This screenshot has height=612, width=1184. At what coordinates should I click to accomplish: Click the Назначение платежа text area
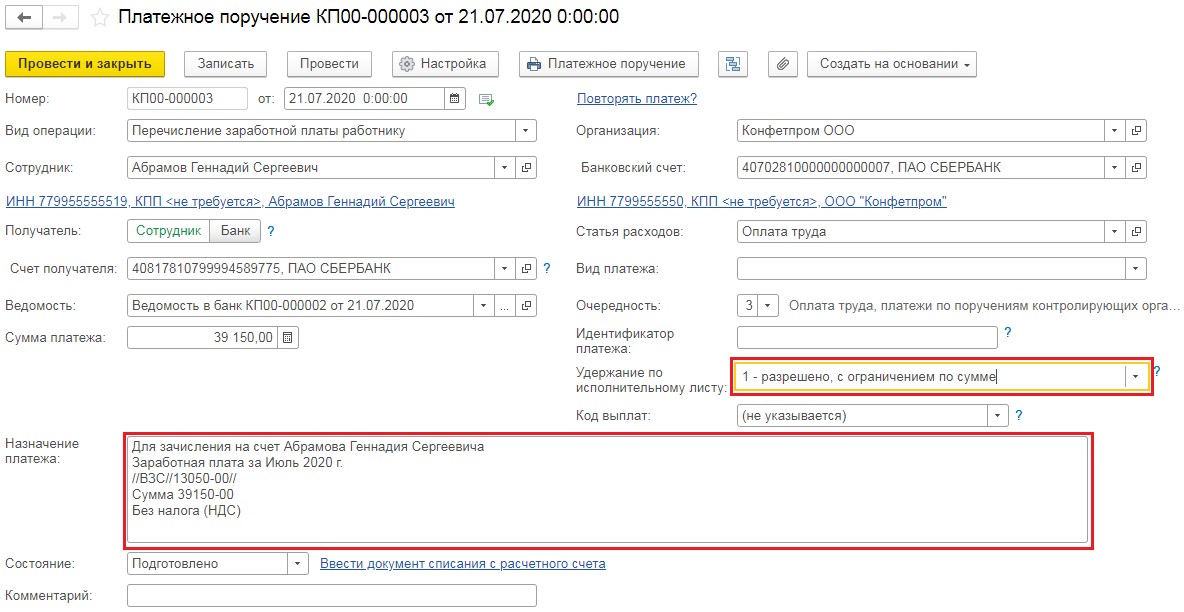(607, 490)
